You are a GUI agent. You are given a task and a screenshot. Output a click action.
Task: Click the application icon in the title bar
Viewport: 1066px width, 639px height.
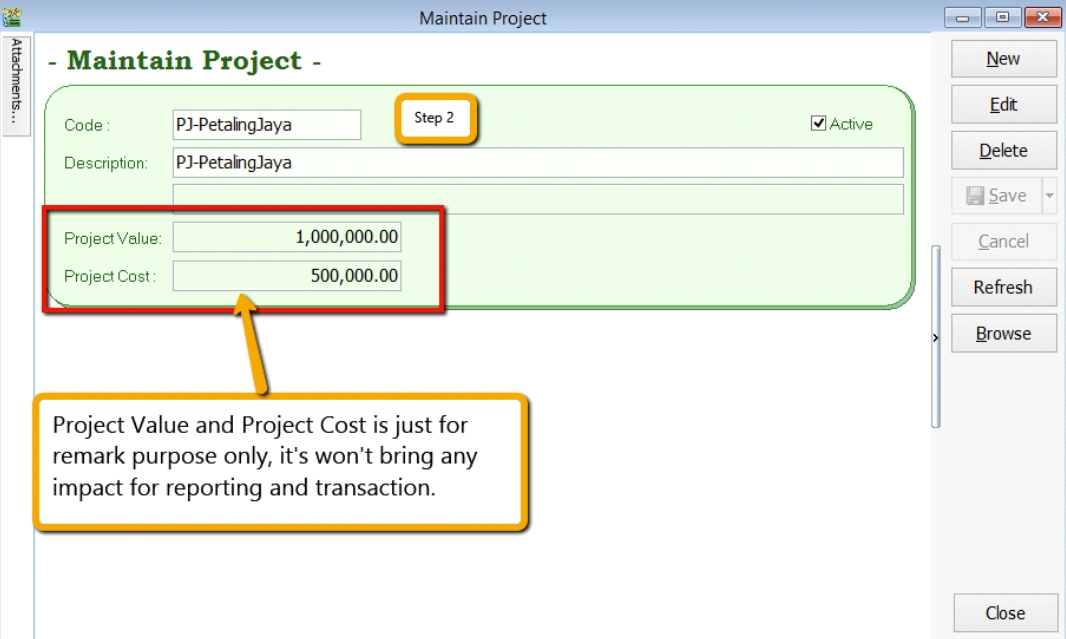click(12, 17)
